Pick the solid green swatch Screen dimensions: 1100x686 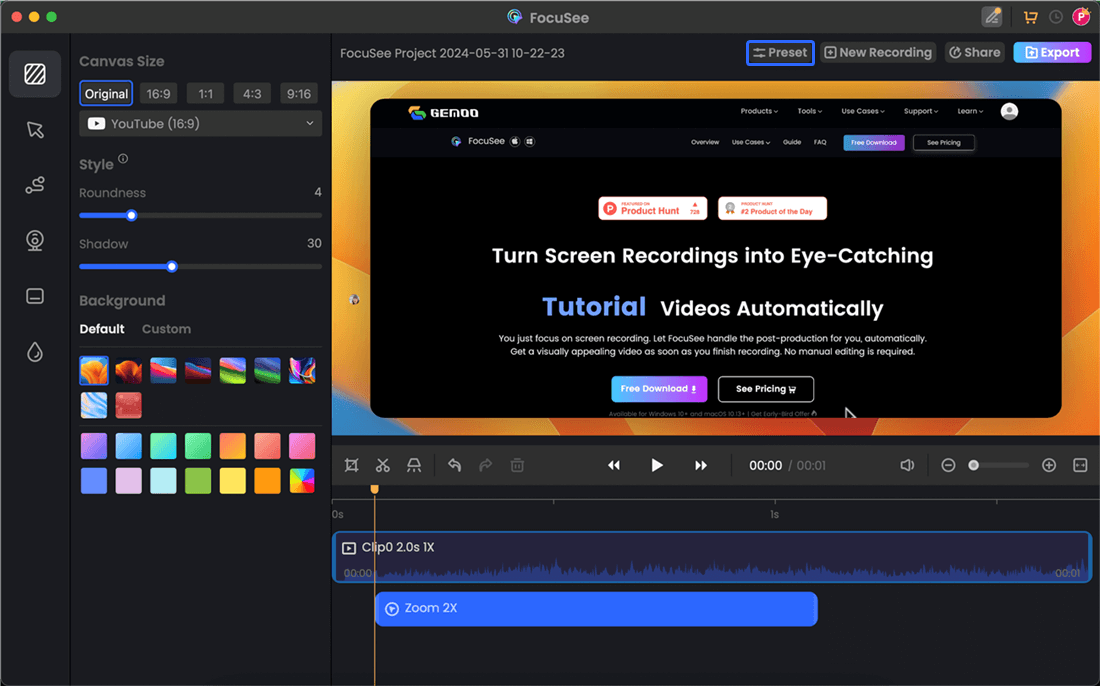coord(198,480)
